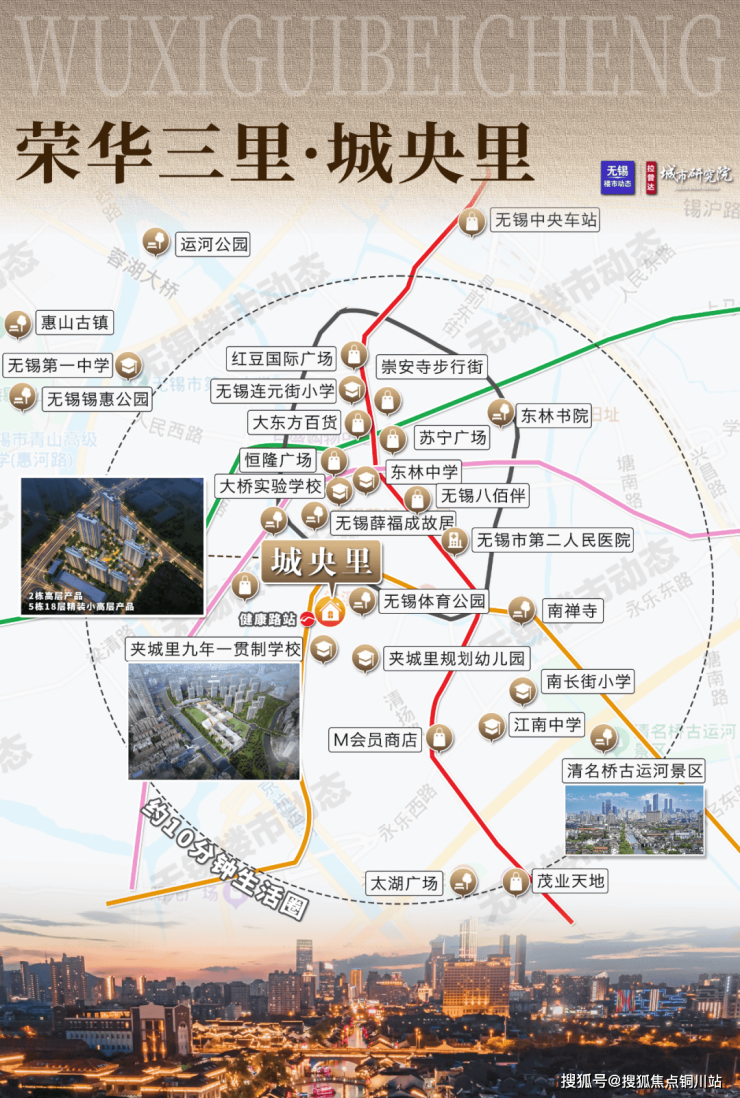
Task: Click the 太湖广场 label
Action: click(x=403, y=883)
